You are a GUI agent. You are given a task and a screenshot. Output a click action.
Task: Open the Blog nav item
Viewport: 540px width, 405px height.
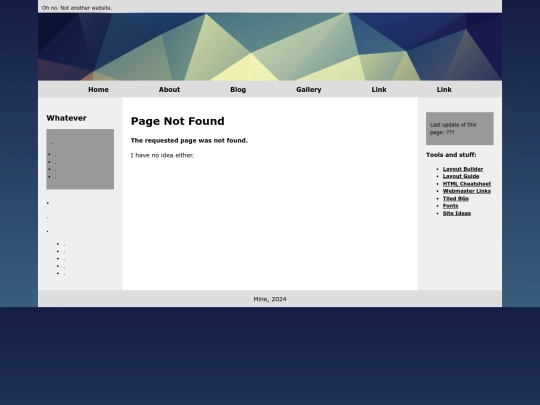tap(238, 90)
